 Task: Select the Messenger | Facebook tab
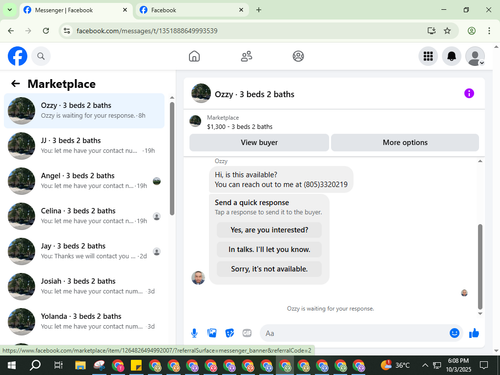coord(76,10)
